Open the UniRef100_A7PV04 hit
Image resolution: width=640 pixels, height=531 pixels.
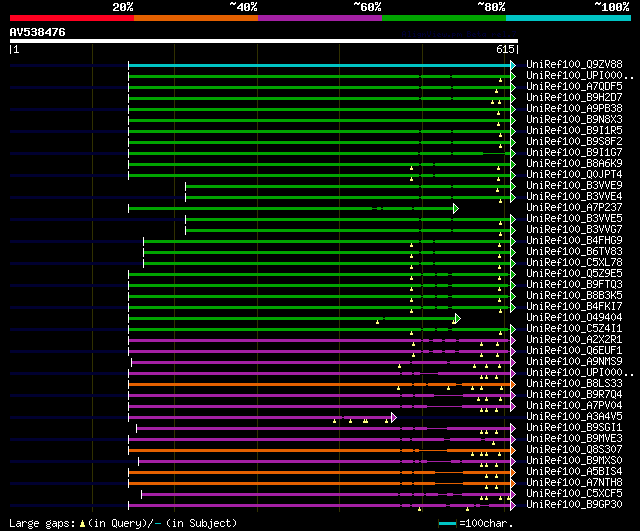click(574, 406)
